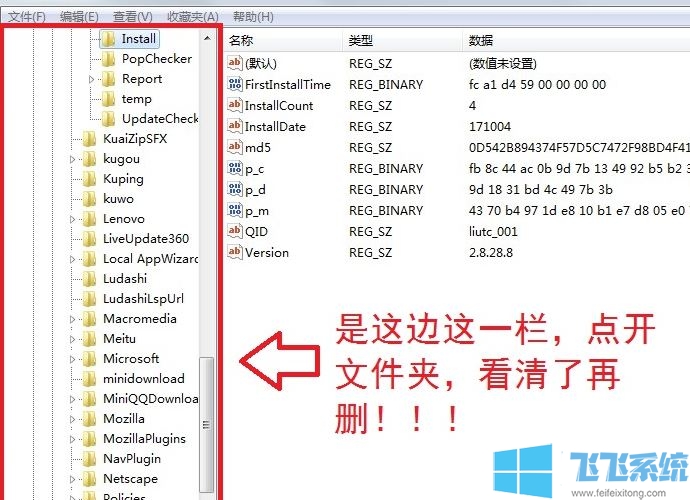The width and height of the screenshot is (690, 500).
Task: Click the kuwo folder icon
Action: click(x=89, y=199)
